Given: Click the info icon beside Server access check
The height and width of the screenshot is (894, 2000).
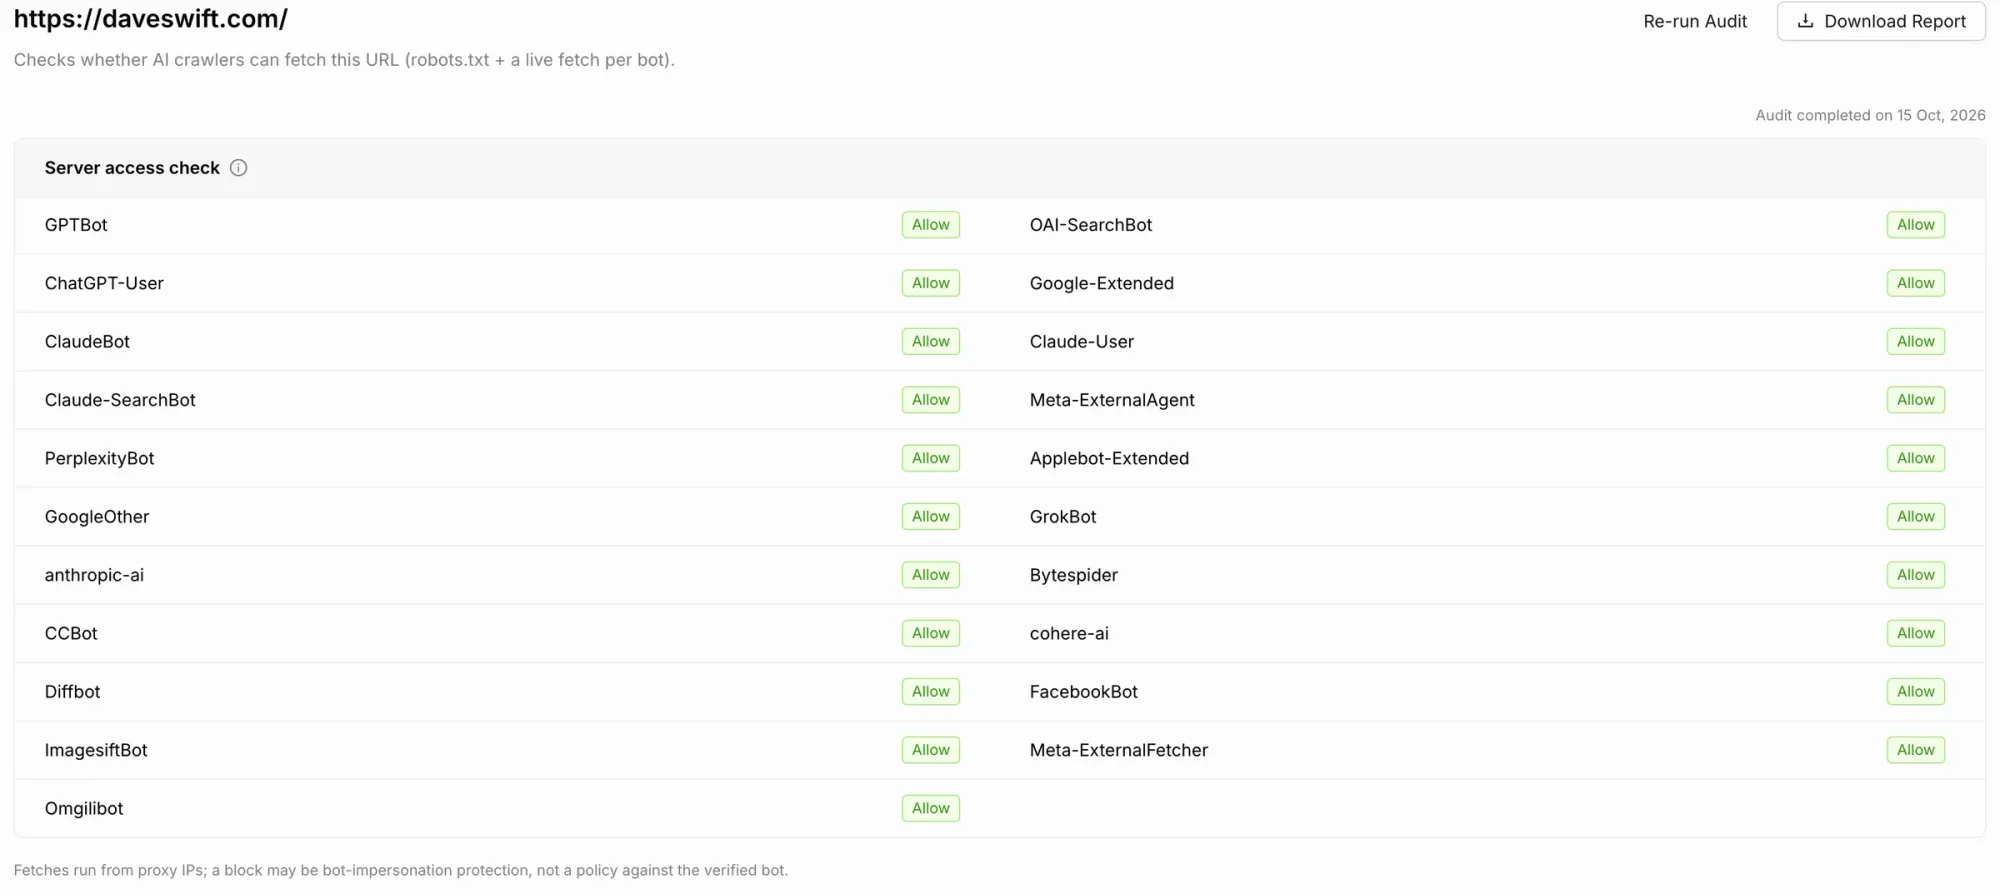Looking at the screenshot, I should [x=238, y=168].
